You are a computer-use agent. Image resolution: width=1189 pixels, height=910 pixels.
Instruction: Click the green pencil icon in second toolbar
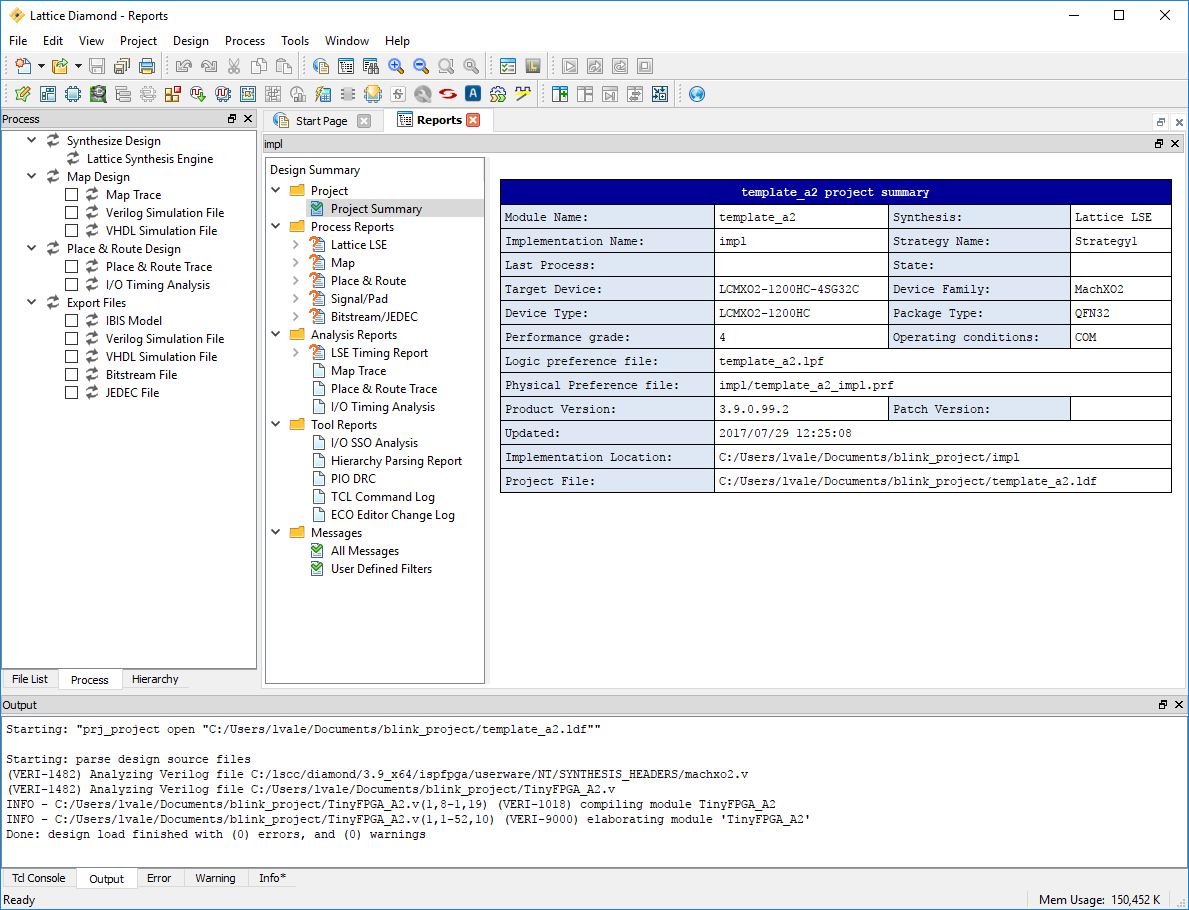pos(22,94)
